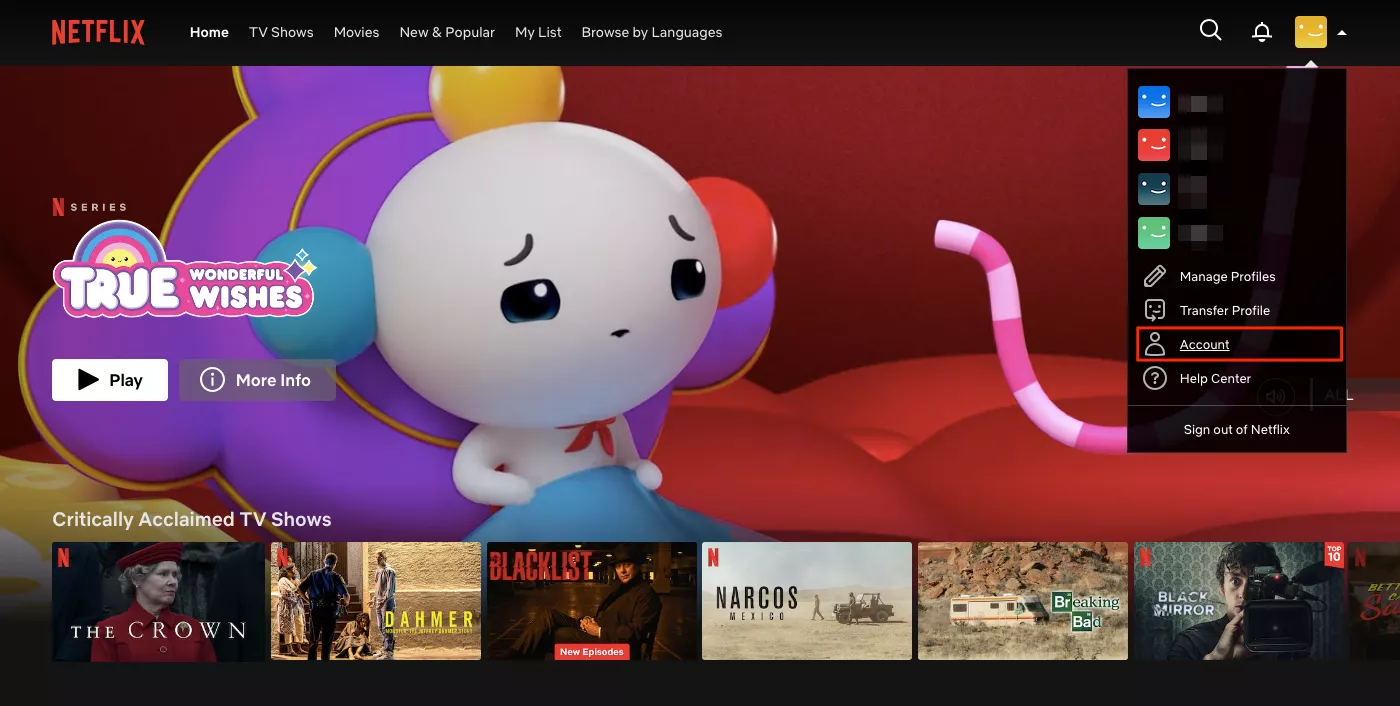Open Help Center
1400x706 pixels.
tap(1215, 379)
